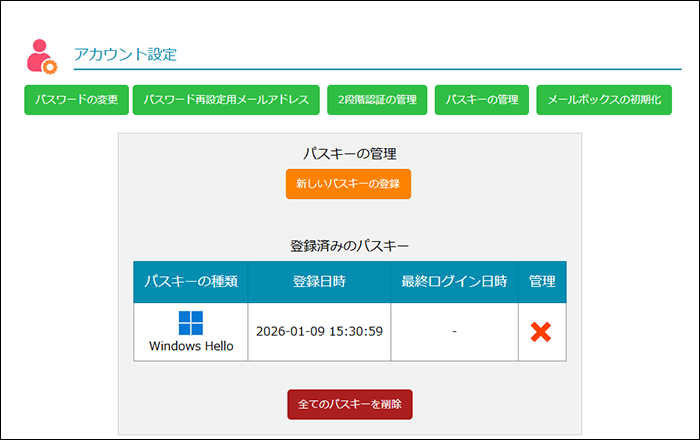Click the empty last-login dash cell
700x440 pixels.
click(x=454, y=331)
